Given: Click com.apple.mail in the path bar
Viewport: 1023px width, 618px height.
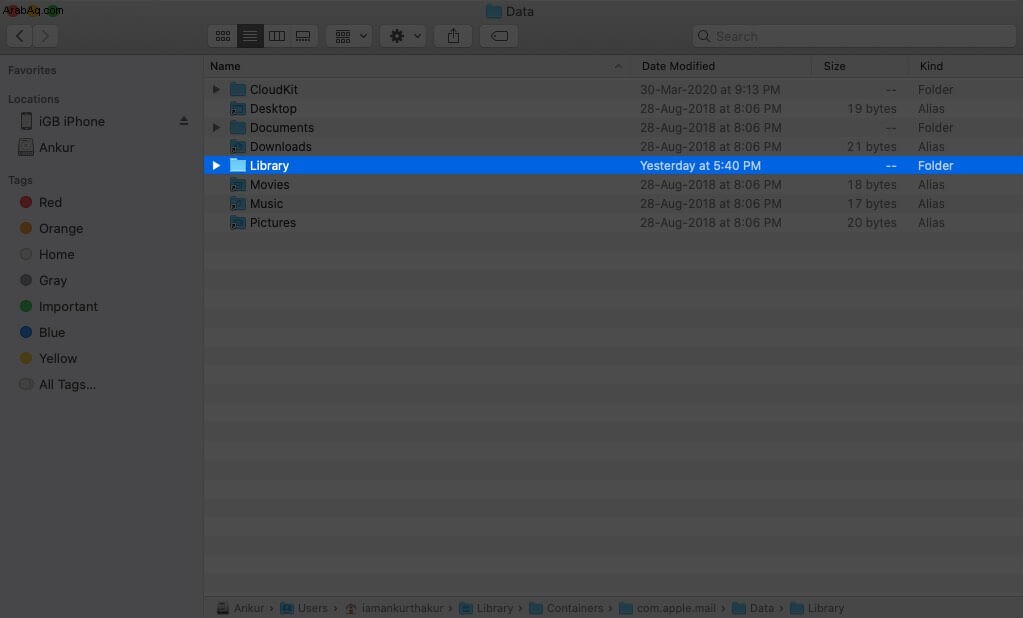Looking at the screenshot, I should click(x=667, y=608).
